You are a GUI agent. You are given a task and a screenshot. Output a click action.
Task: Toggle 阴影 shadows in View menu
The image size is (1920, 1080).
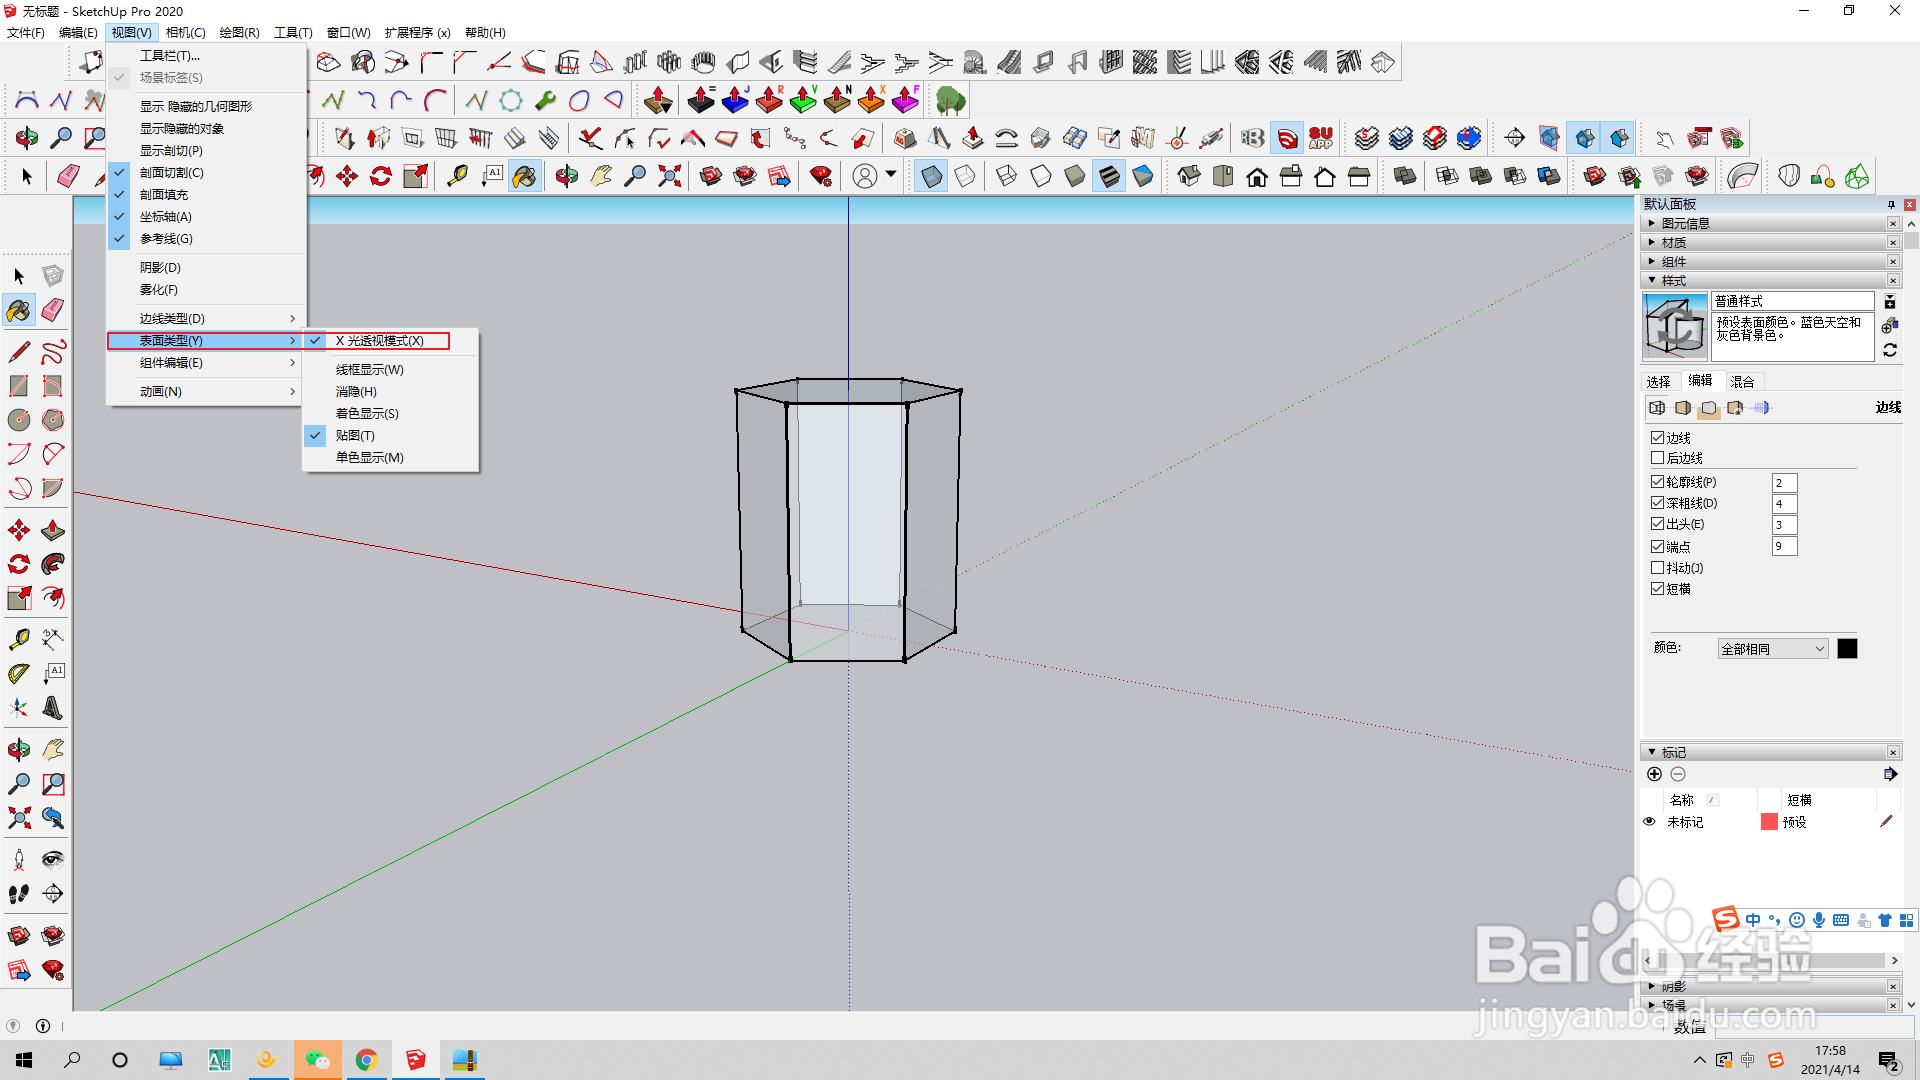(x=206, y=268)
